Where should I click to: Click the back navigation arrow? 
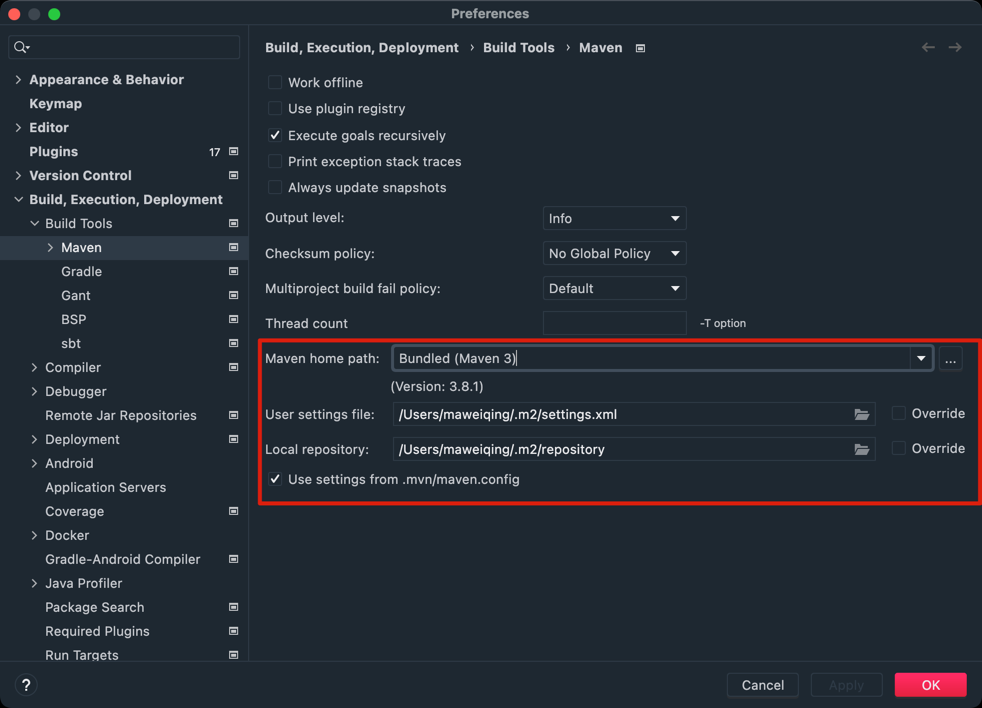(x=928, y=47)
